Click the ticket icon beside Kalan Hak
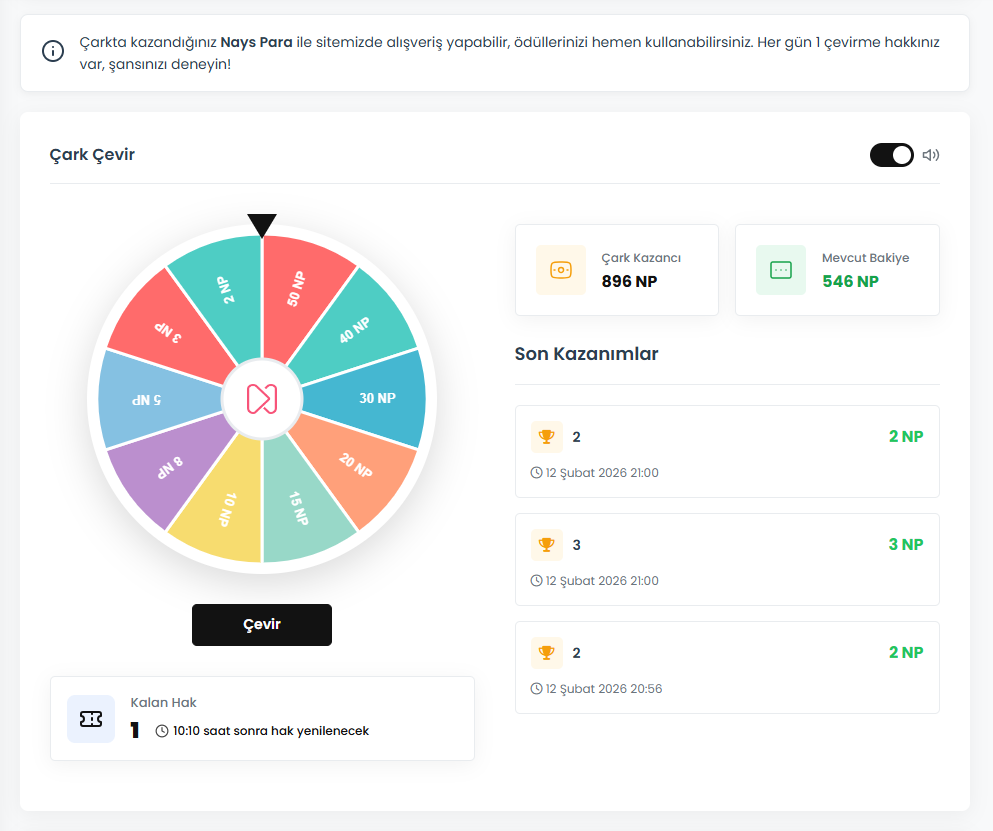Viewport: 993px width, 831px height. click(x=91, y=719)
